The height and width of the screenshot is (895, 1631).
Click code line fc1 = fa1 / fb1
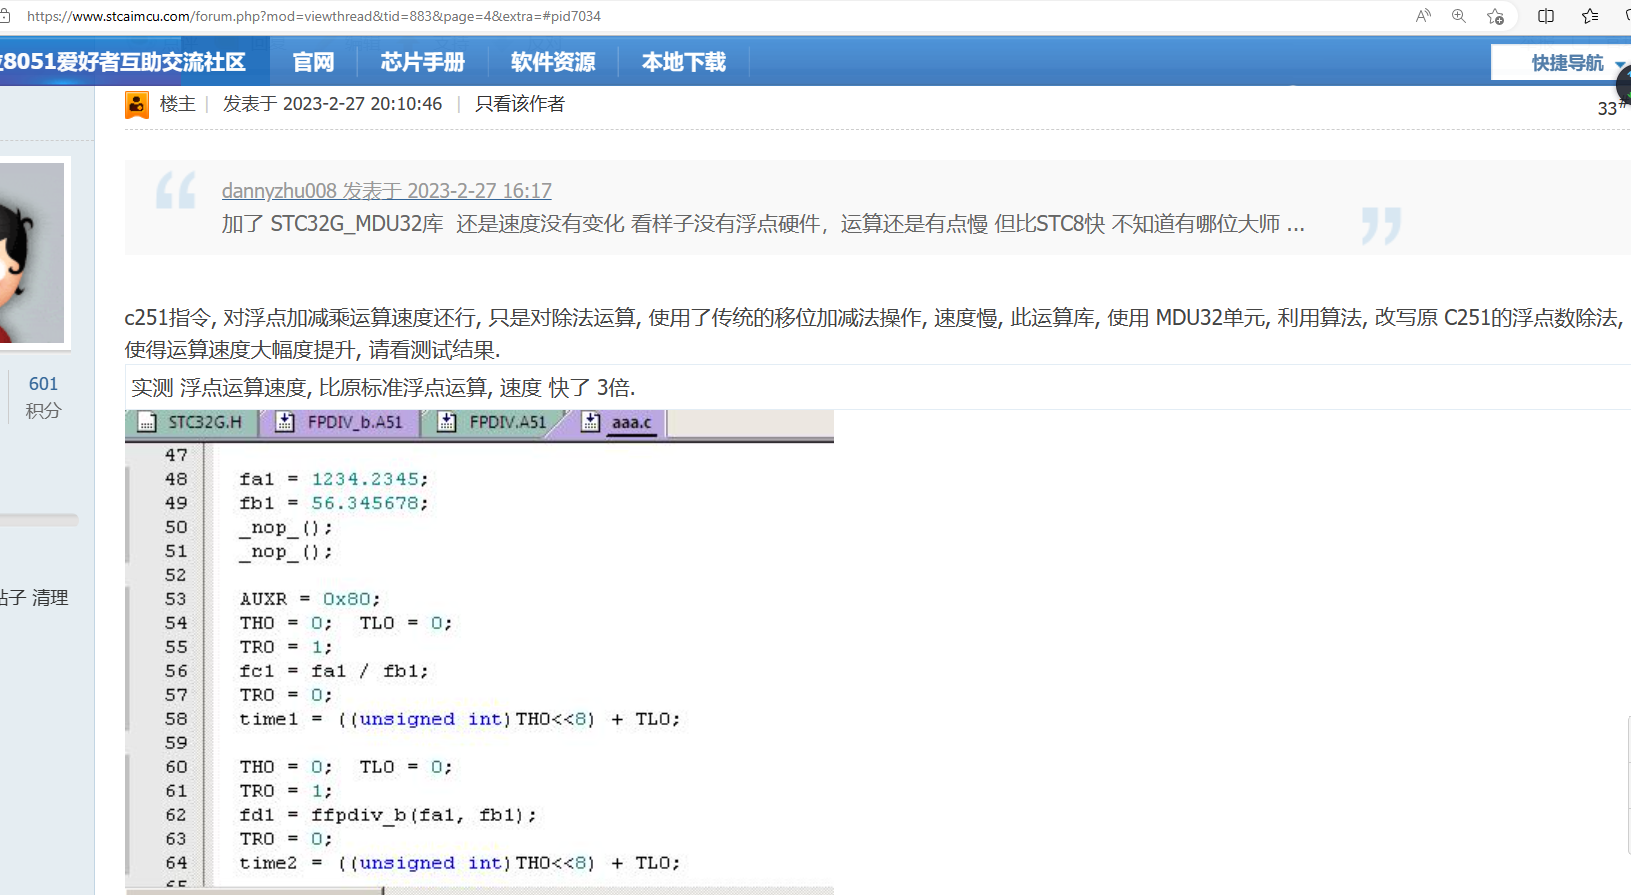[x=334, y=671]
